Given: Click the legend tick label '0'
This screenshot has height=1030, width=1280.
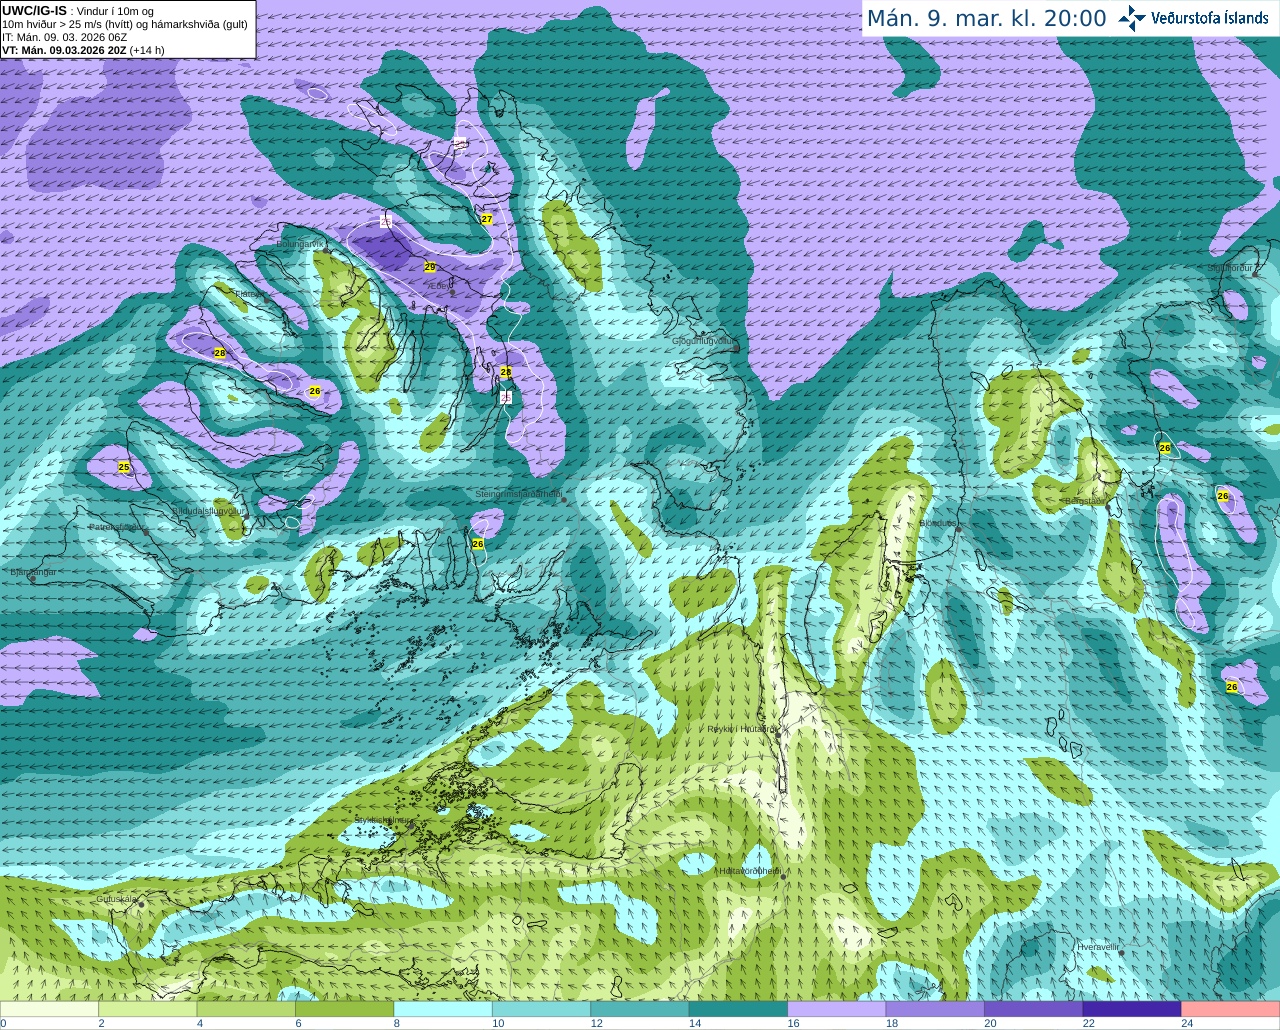Looking at the screenshot, I should (4, 1023).
